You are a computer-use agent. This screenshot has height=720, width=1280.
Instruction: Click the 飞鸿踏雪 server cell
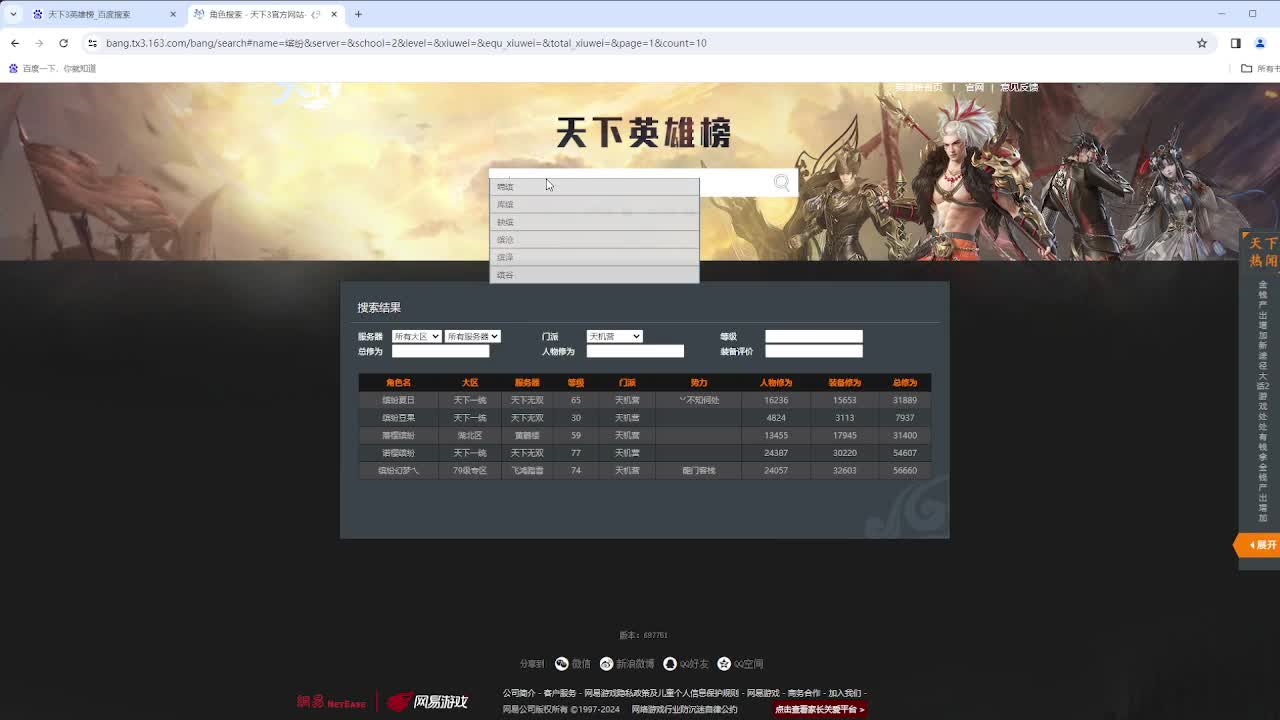pyautogui.click(x=528, y=470)
